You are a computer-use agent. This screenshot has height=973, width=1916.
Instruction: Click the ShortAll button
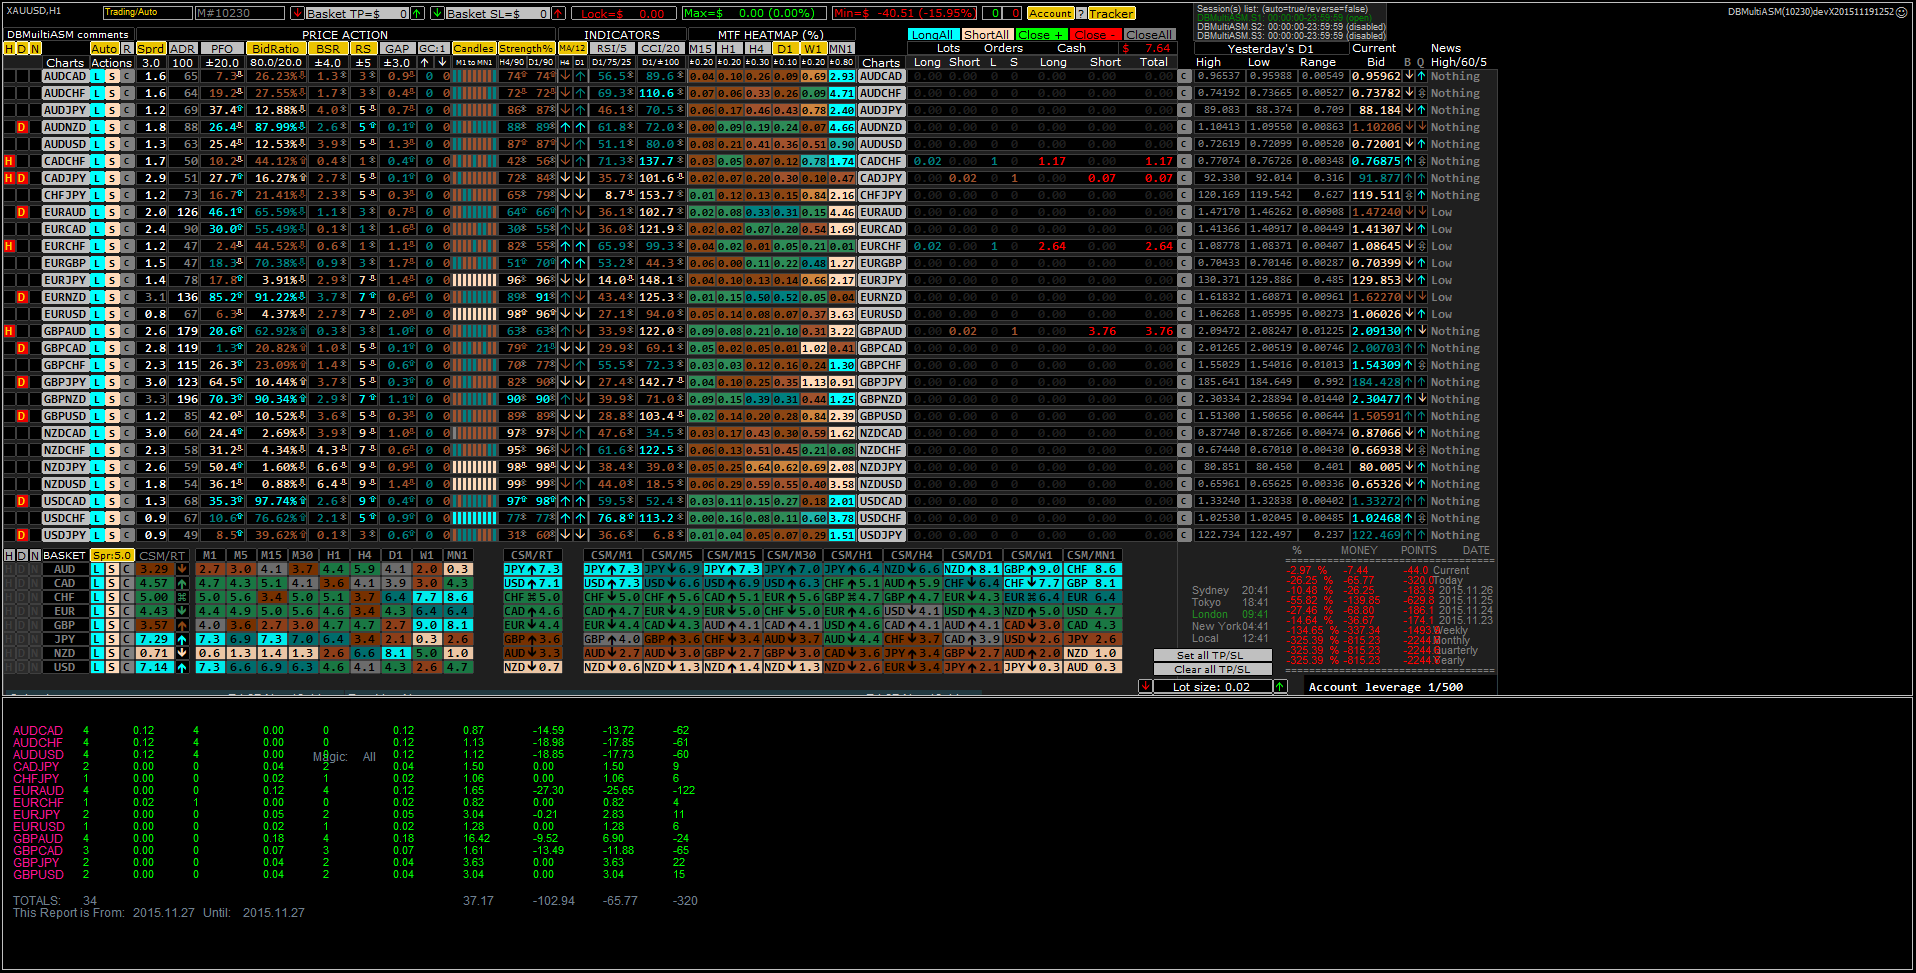pos(986,34)
